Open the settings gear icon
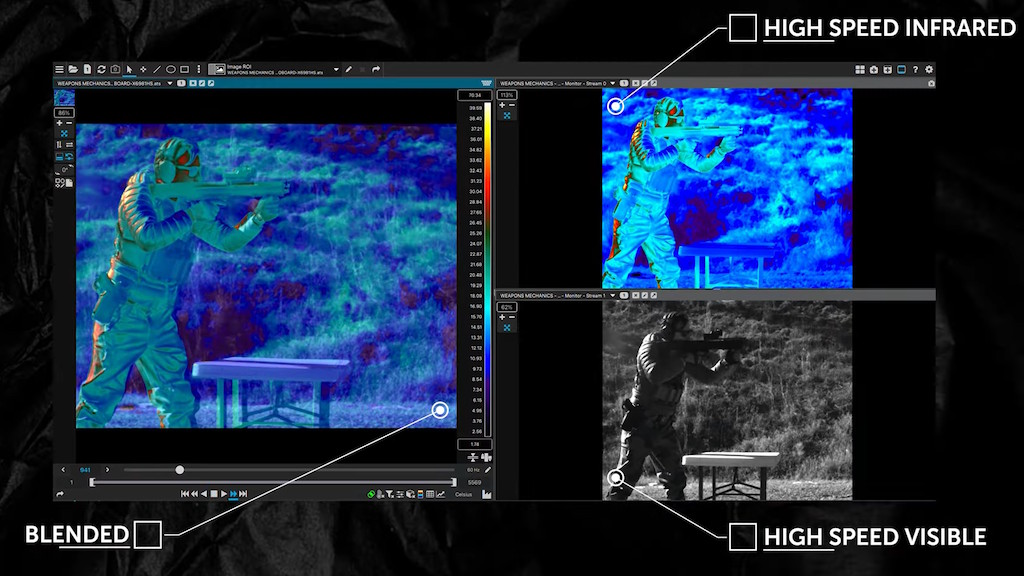This screenshot has width=1024, height=576. pyautogui.click(x=929, y=69)
